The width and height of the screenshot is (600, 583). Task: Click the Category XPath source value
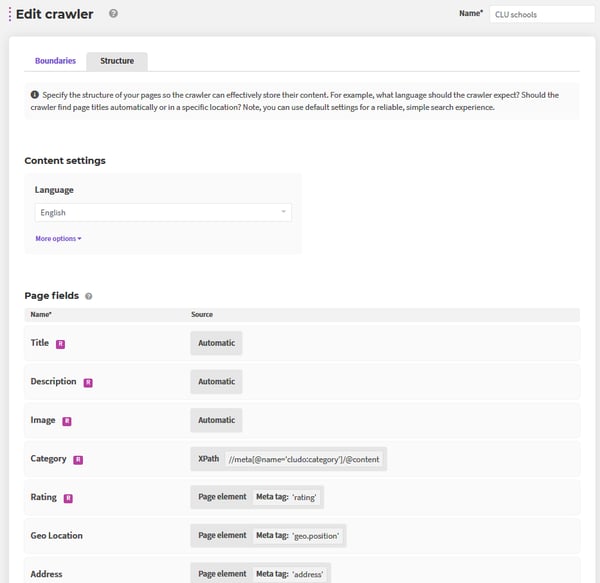pyautogui.click(x=304, y=459)
